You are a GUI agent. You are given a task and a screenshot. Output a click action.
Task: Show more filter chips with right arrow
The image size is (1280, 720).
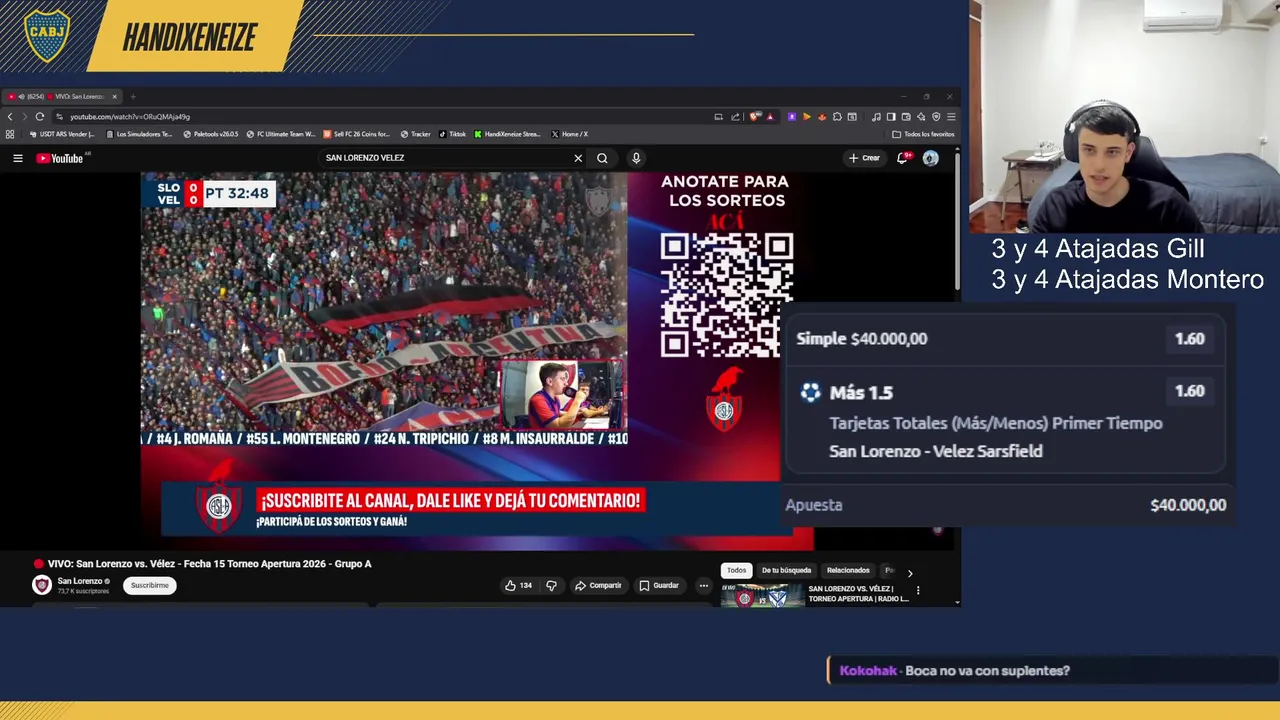[910, 573]
